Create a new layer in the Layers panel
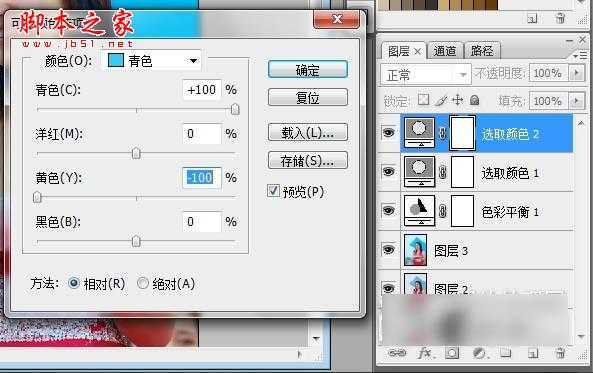This screenshot has width=593, height=373. [x=533, y=353]
